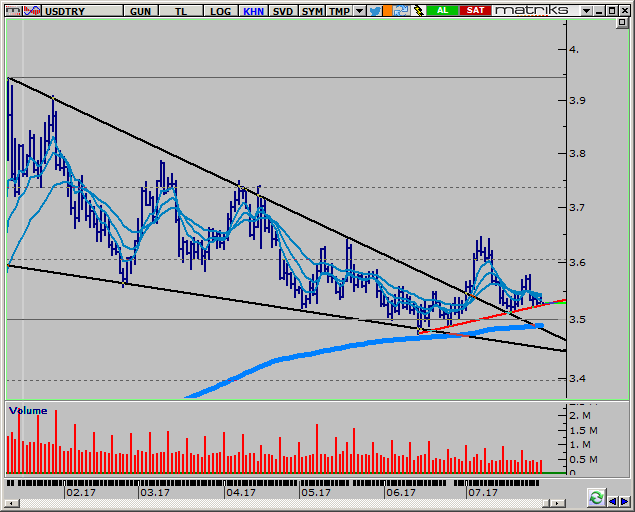Toggle LOG scale on the chart
This screenshot has width=635, height=512.
220,10
